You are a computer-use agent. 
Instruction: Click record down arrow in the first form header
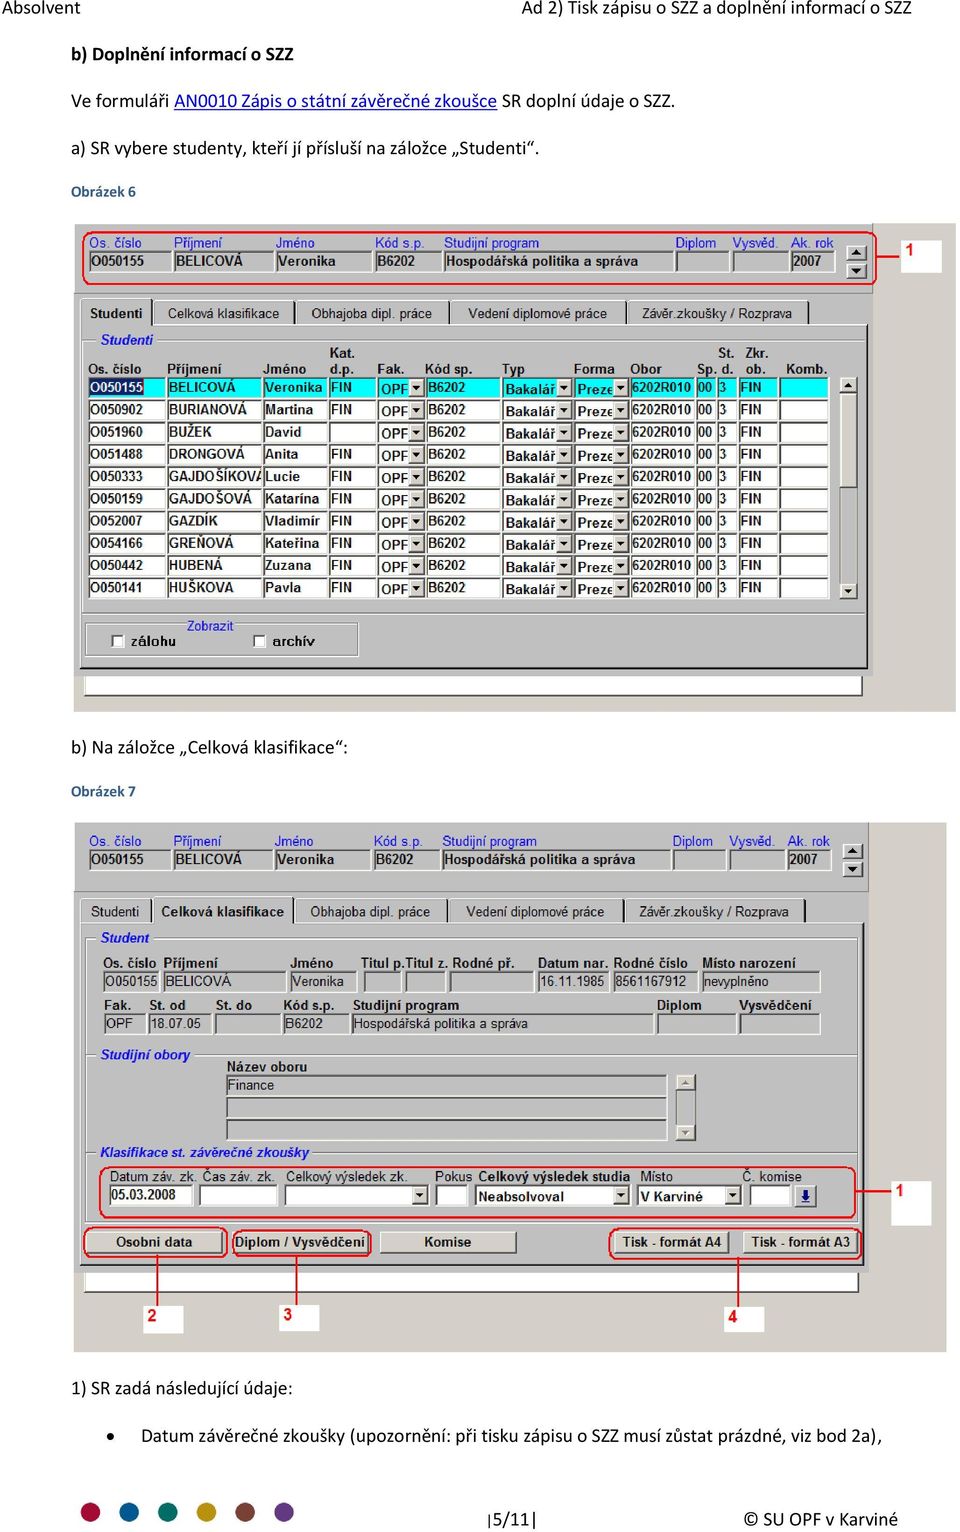click(856, 270)
